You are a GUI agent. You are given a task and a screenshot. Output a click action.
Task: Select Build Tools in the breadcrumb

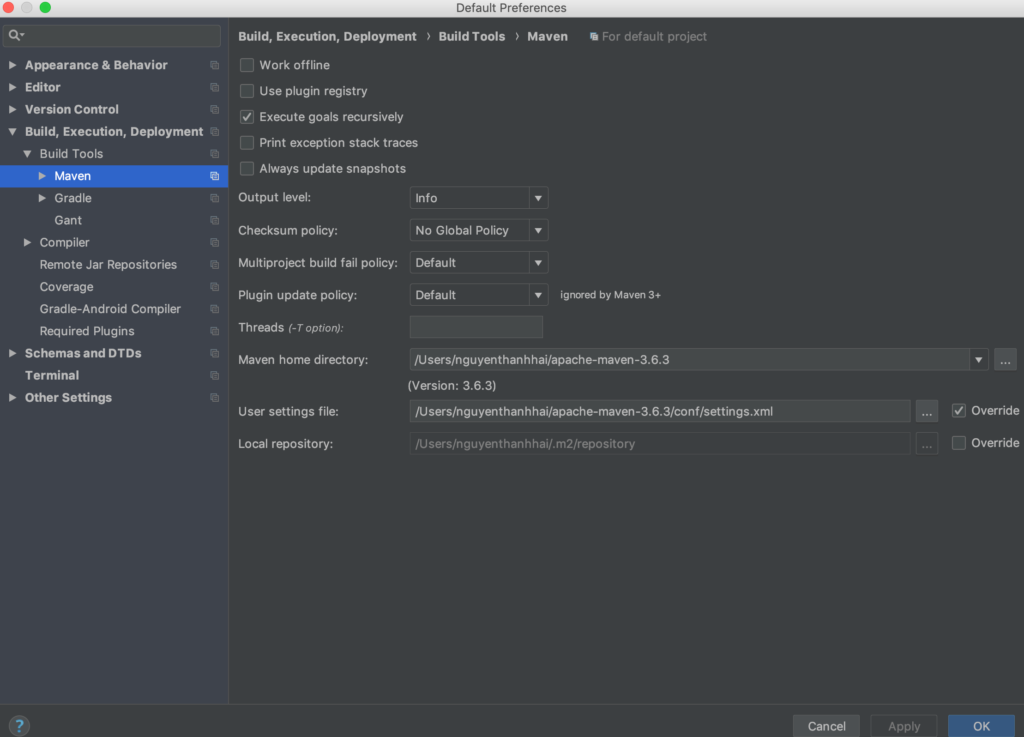[470, 36]
